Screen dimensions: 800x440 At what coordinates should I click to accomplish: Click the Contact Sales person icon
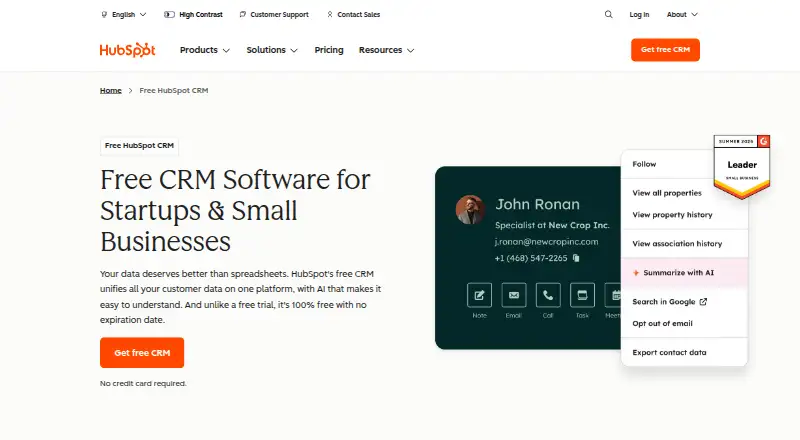point(330,14)
